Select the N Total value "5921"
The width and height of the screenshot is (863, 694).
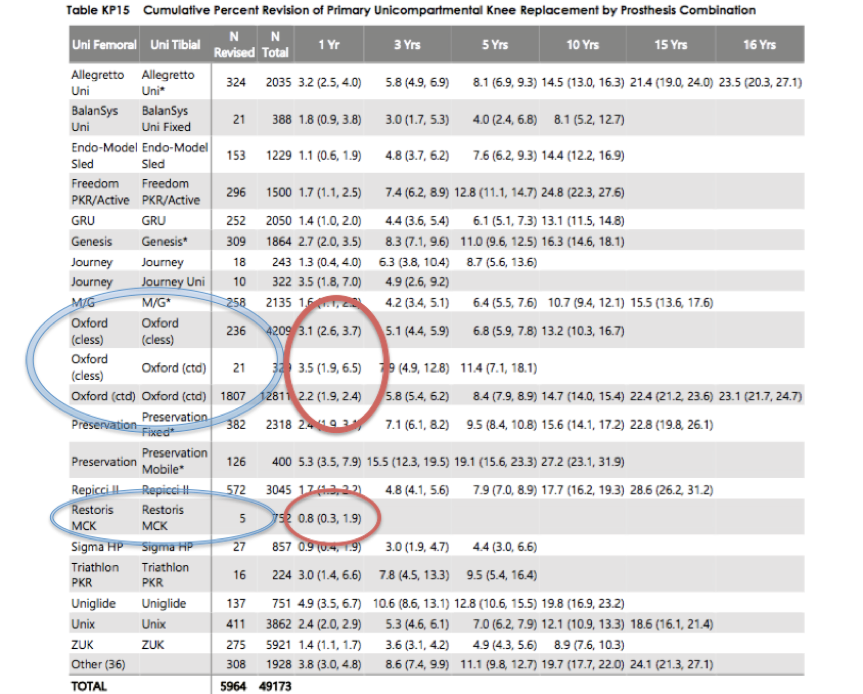[278, 644]
